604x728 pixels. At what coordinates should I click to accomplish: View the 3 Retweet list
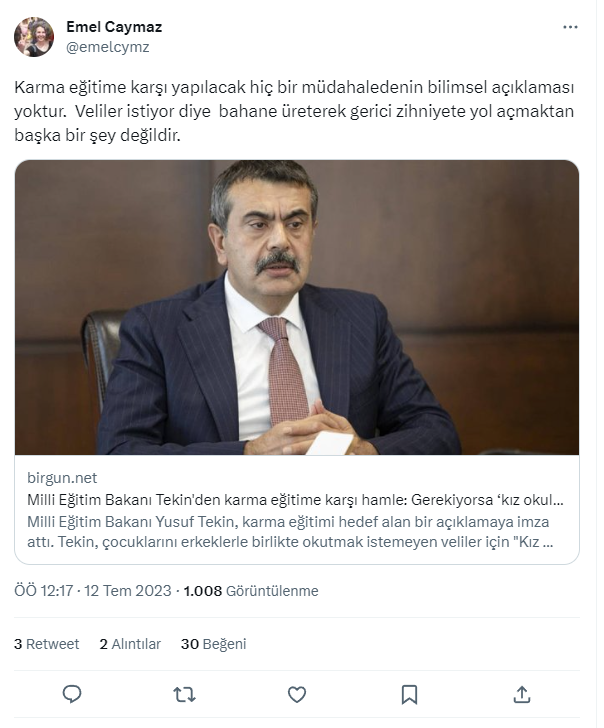tap(46, 644)
